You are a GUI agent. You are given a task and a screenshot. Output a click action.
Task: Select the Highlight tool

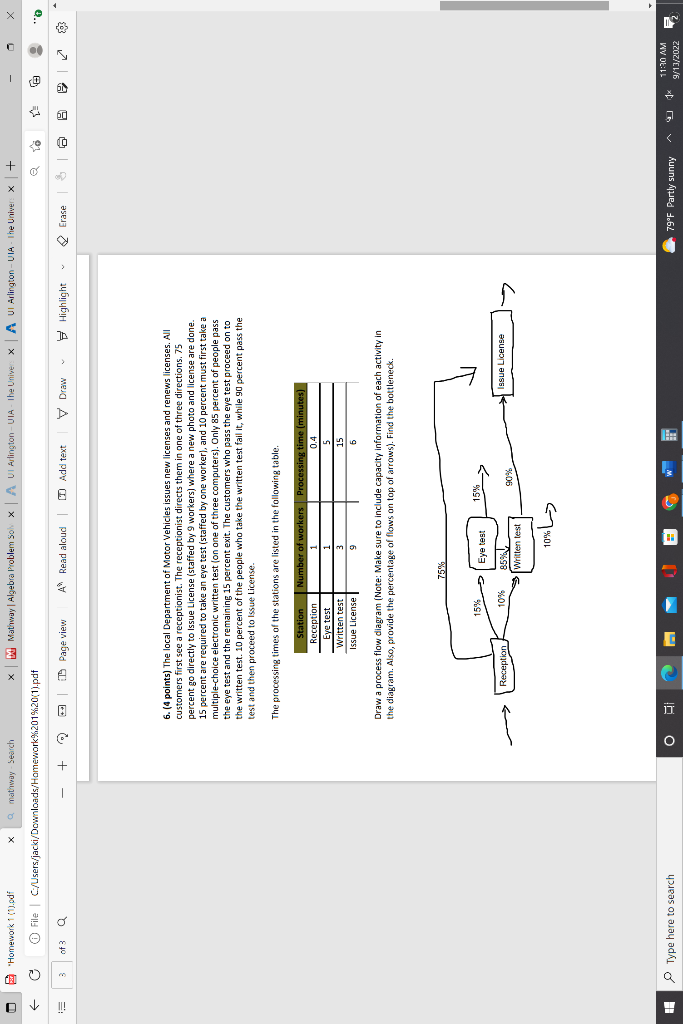click(62, 312)
